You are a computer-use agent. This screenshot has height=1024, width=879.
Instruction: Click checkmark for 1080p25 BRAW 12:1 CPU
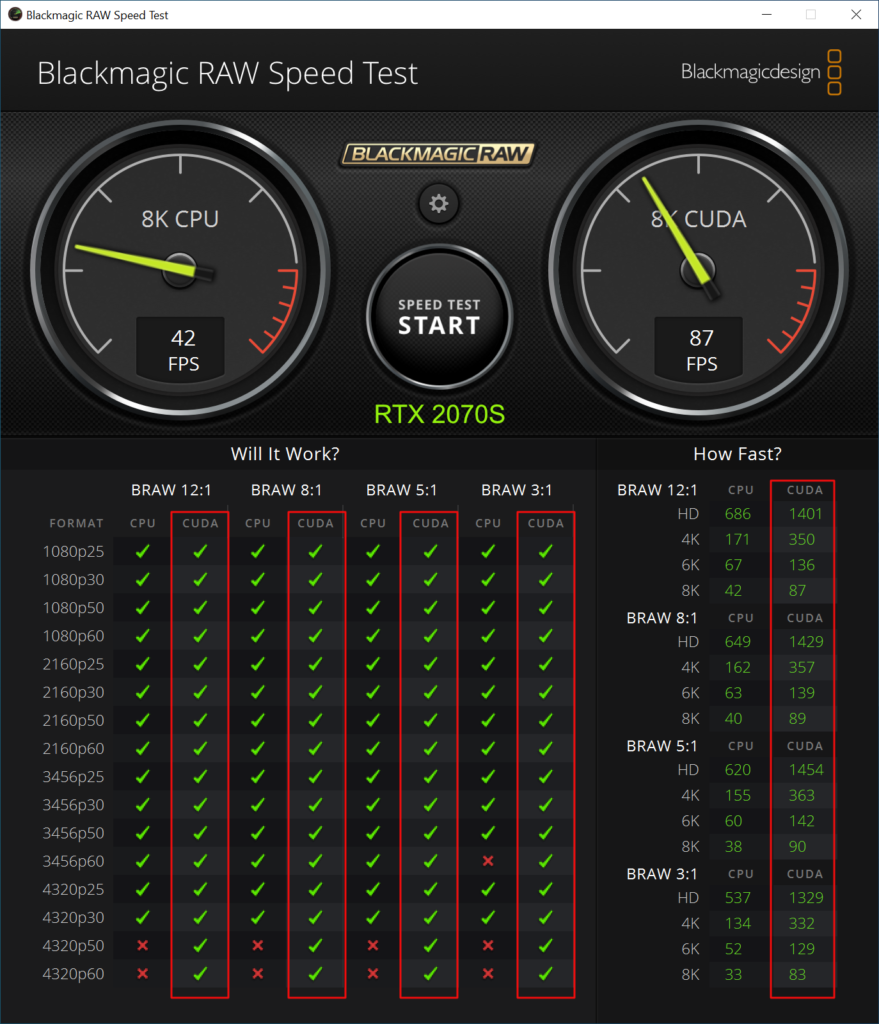point(142,551)
